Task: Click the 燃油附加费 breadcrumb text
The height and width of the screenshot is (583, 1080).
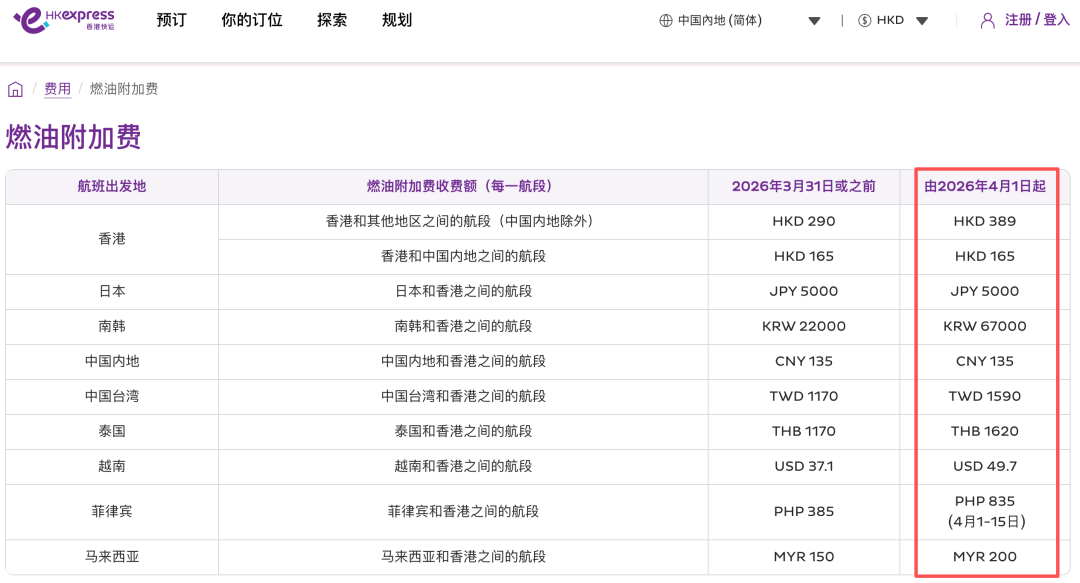Action: click(124, 89)
